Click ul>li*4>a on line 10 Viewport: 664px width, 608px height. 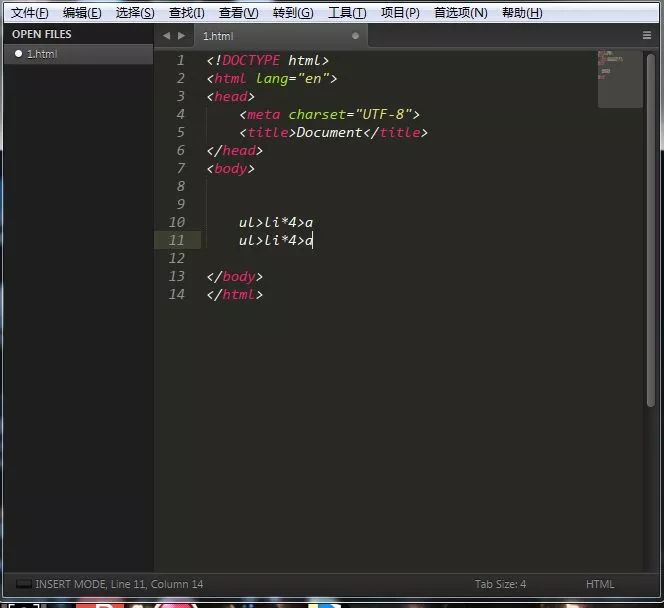pyautogui.click(x=276, y=222)
